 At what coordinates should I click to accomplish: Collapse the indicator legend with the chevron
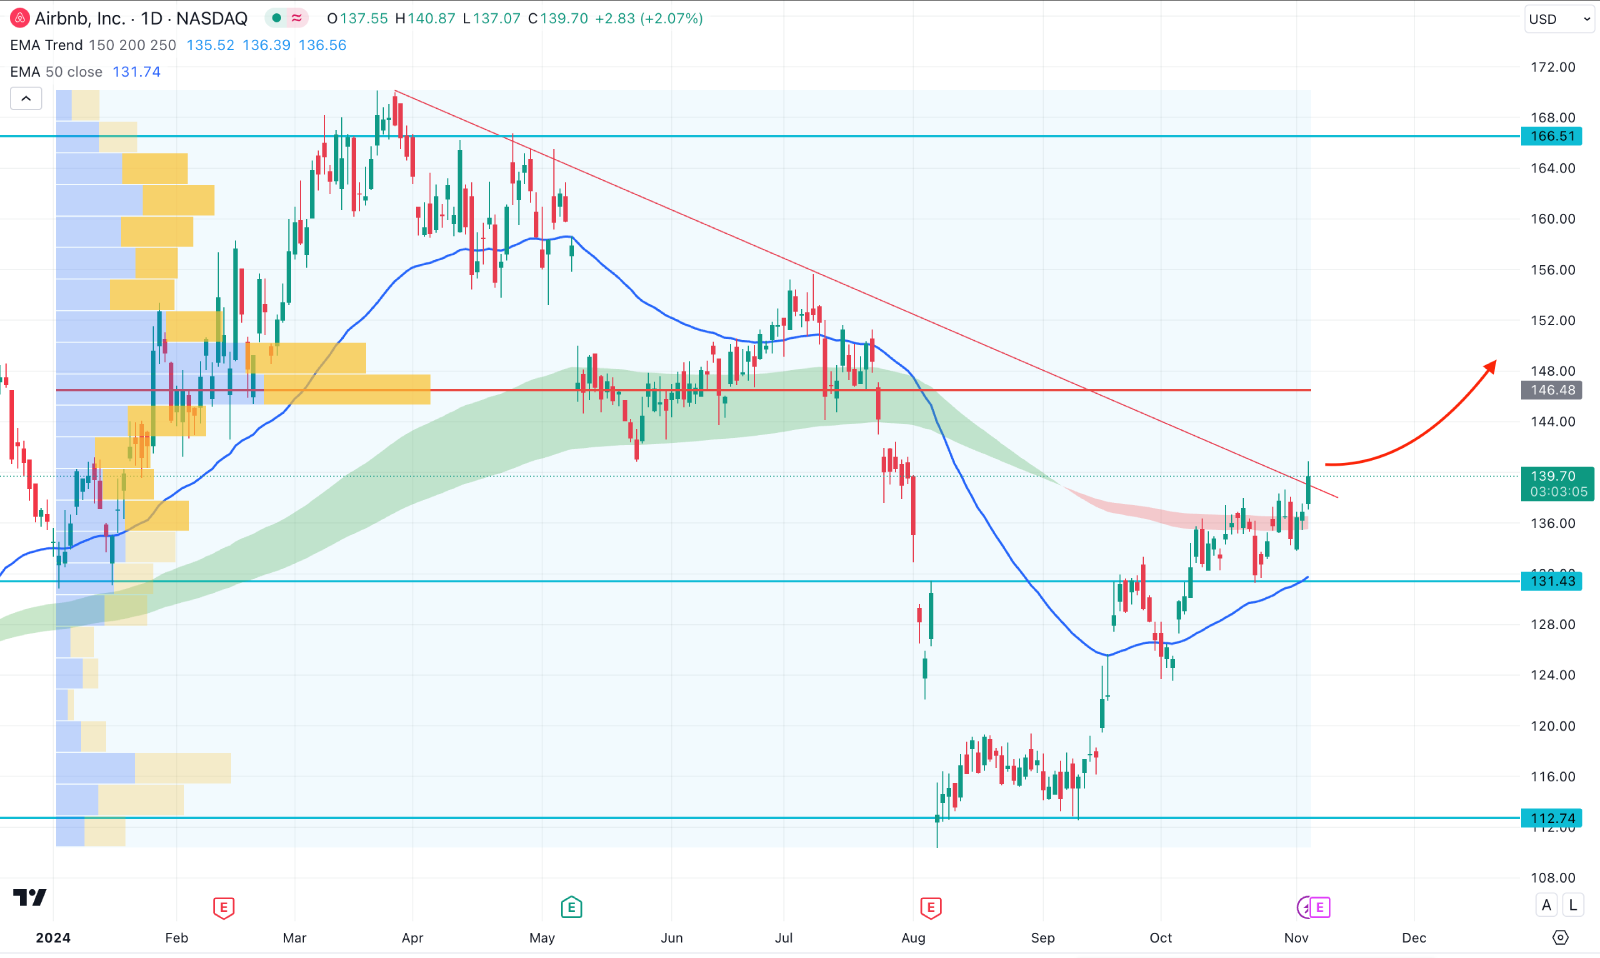pos(26,98)
